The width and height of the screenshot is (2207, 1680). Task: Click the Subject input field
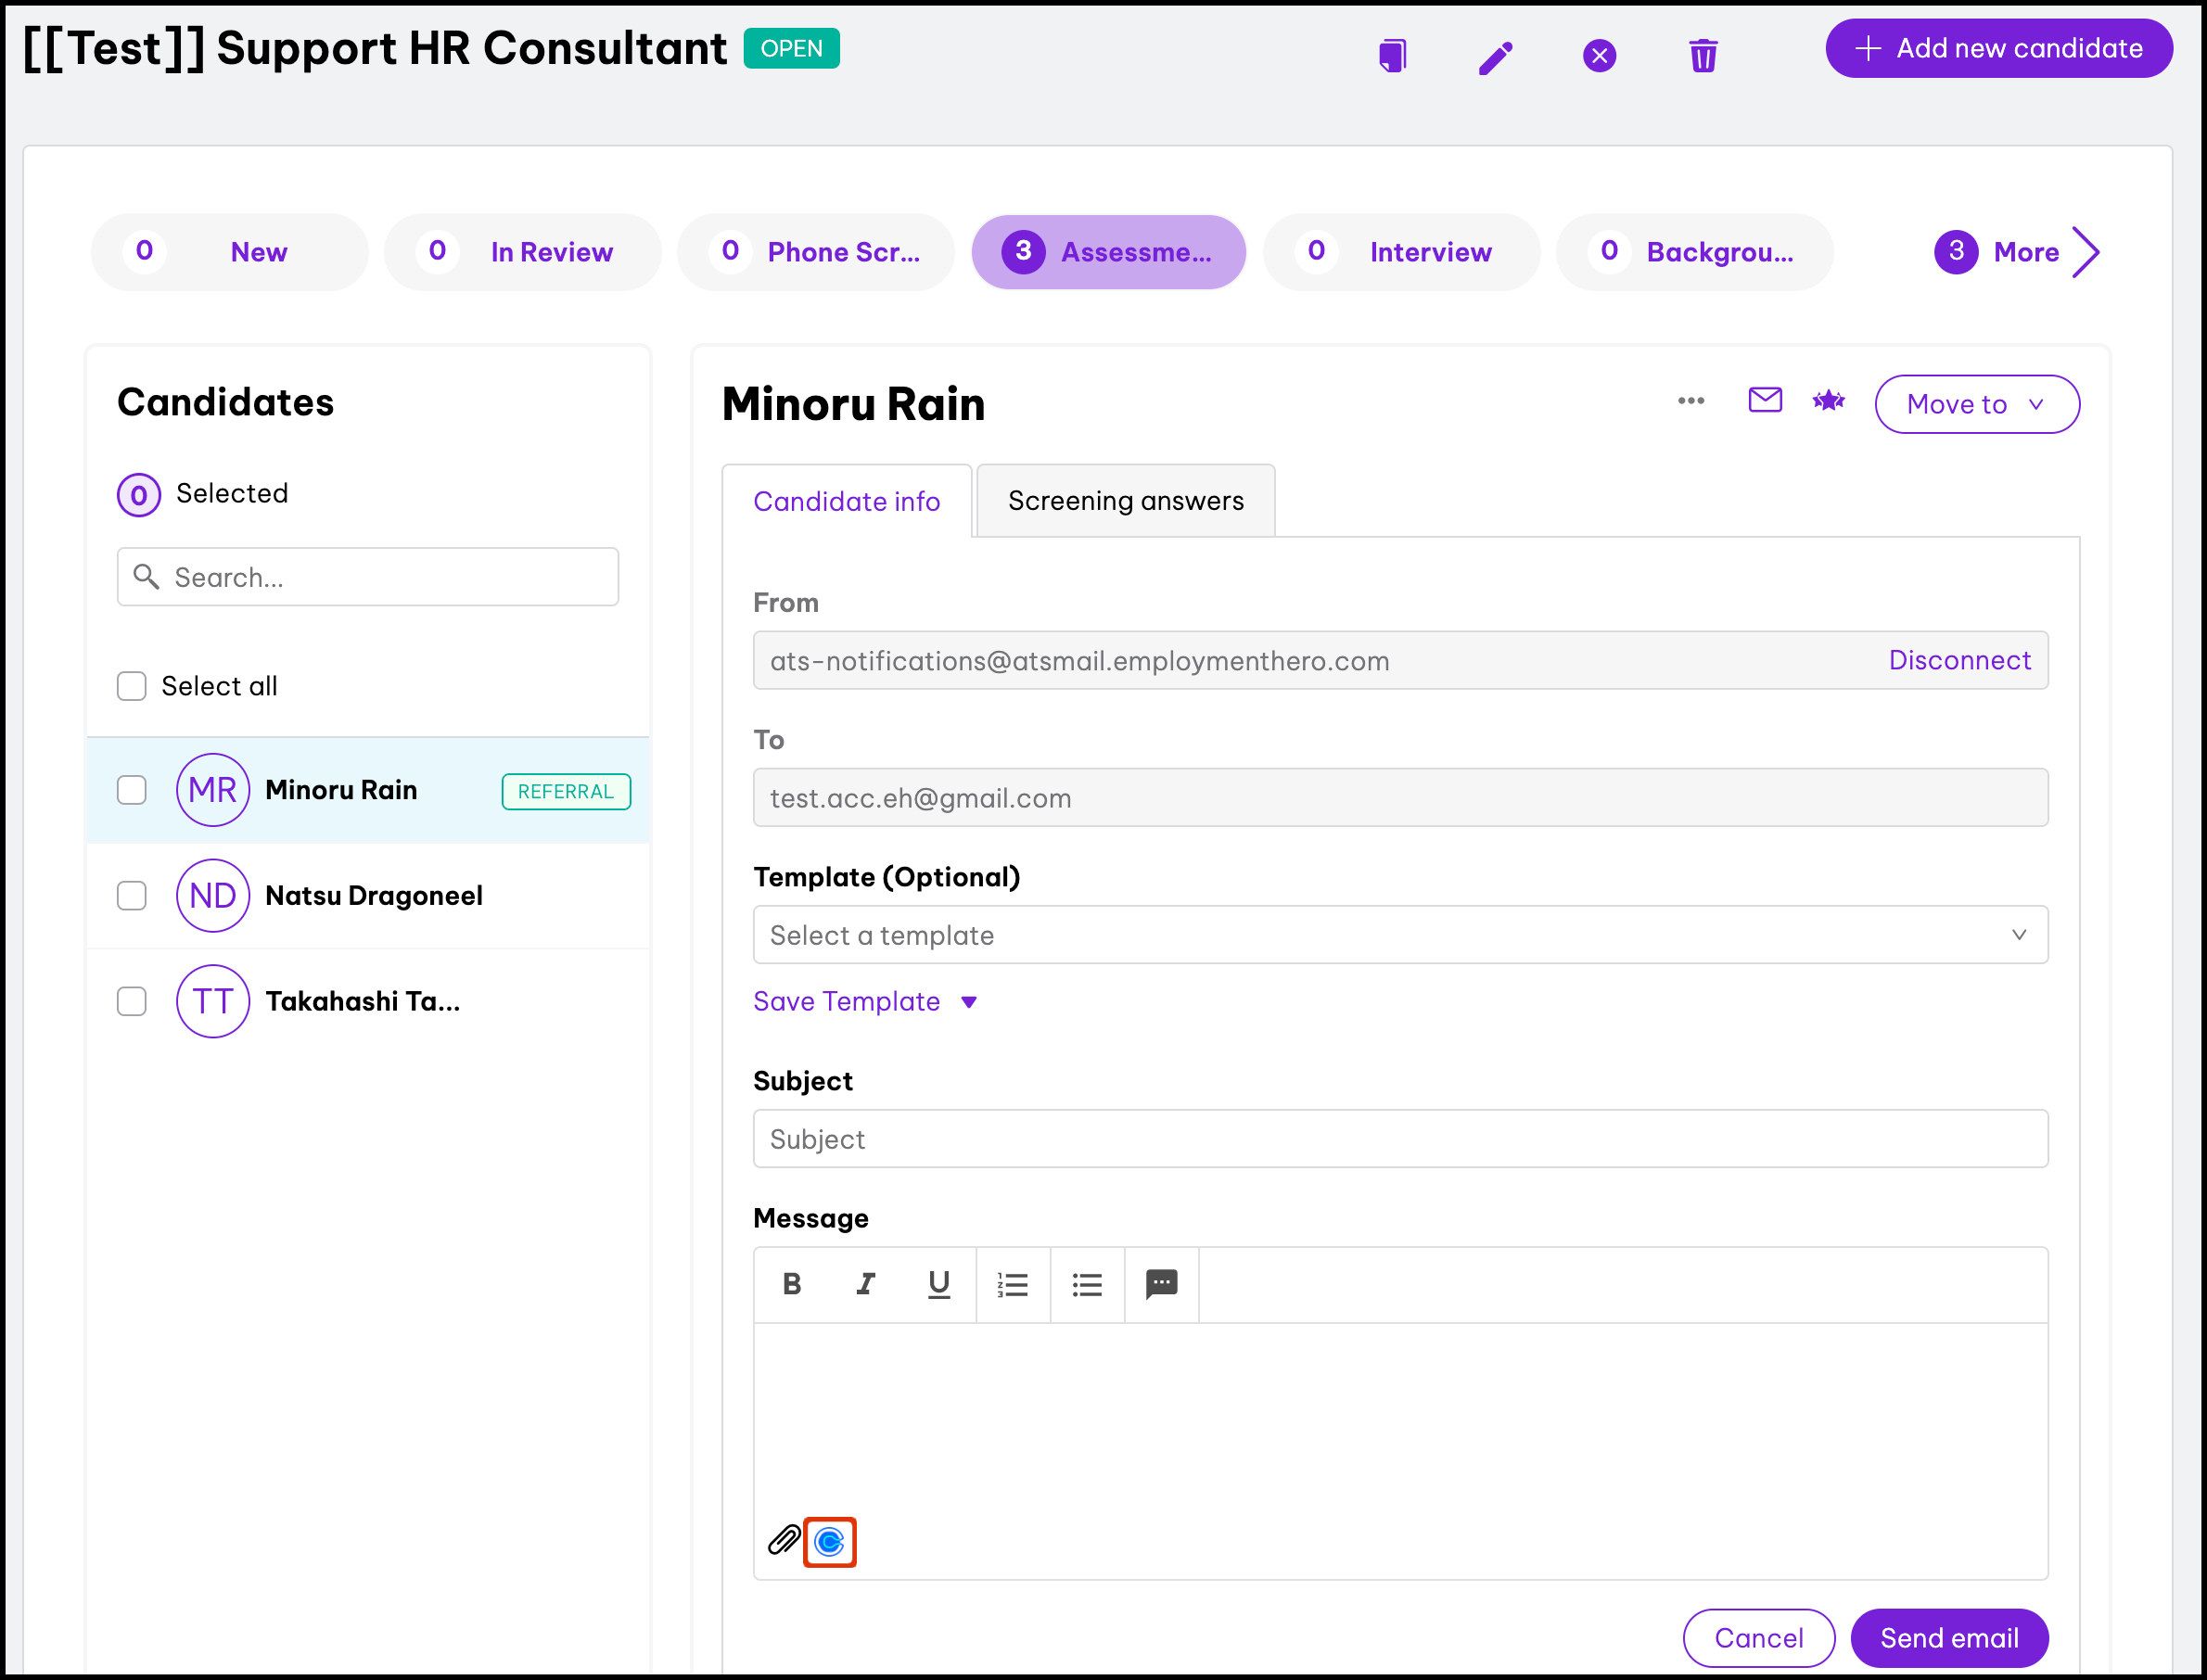tap(1399, 1139)
